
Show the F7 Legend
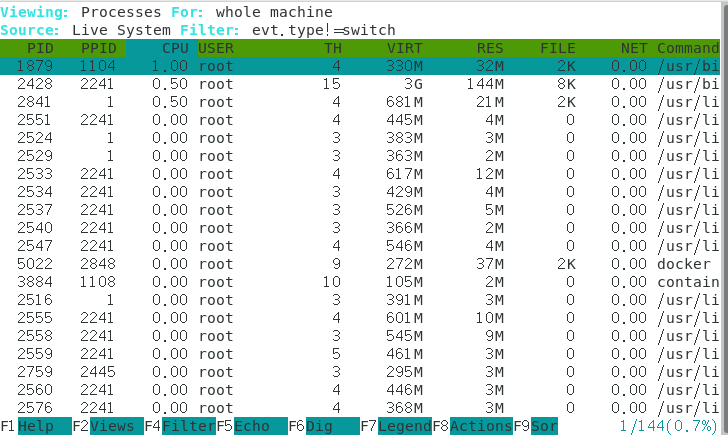pyautogui.click(x=396, y=426)
